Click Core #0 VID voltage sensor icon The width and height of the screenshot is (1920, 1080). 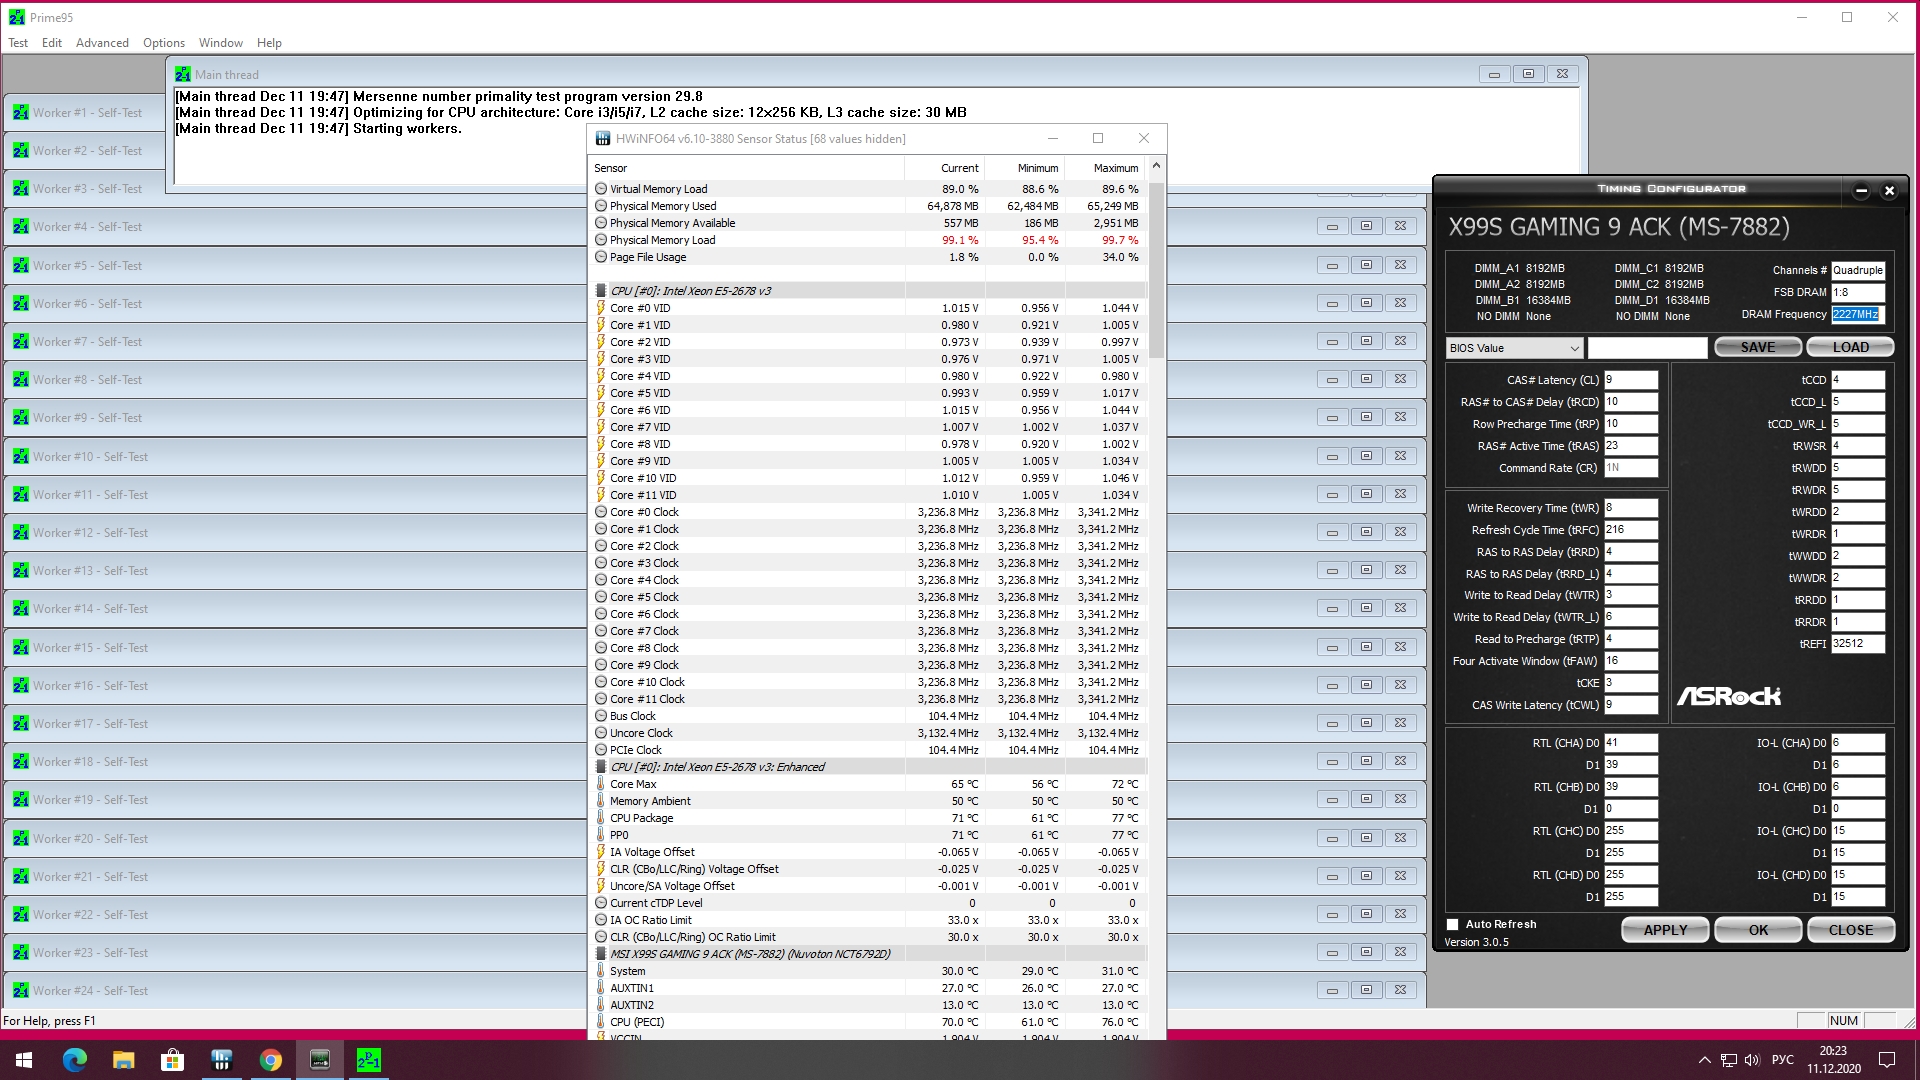[x=601, y=308]
